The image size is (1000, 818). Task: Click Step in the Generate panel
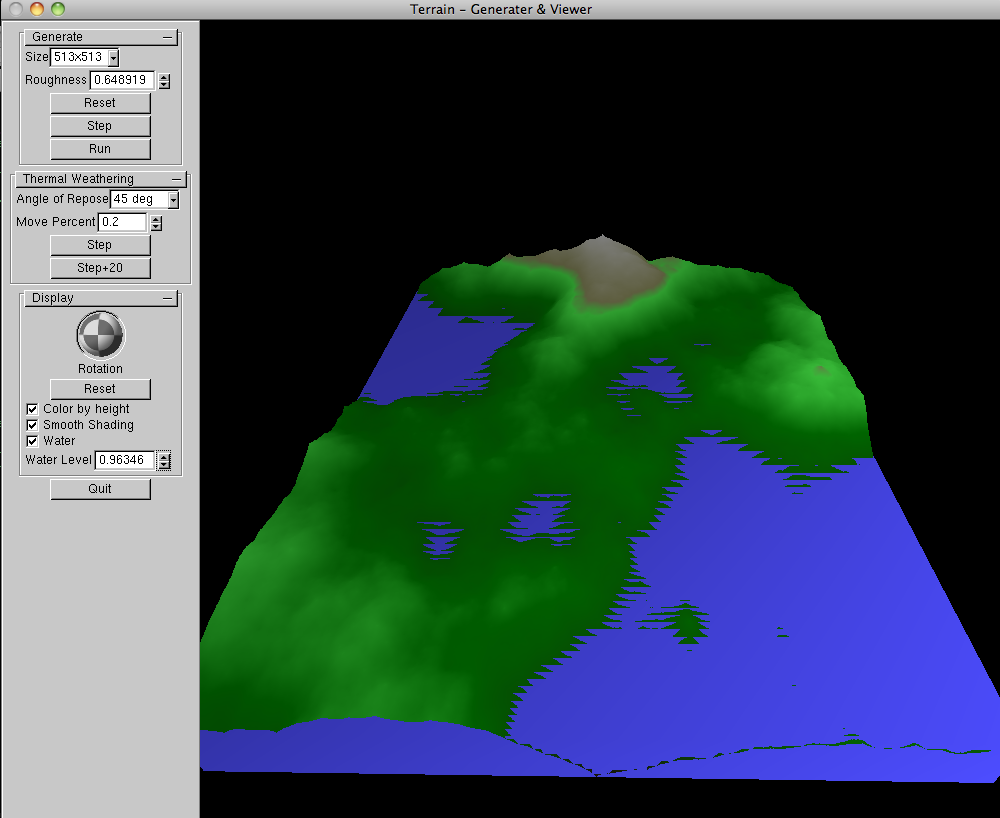tap(100, 126)
